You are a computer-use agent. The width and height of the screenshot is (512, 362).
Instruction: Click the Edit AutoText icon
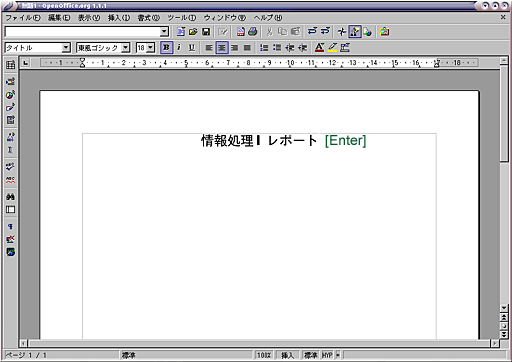(x=10, y=137)
